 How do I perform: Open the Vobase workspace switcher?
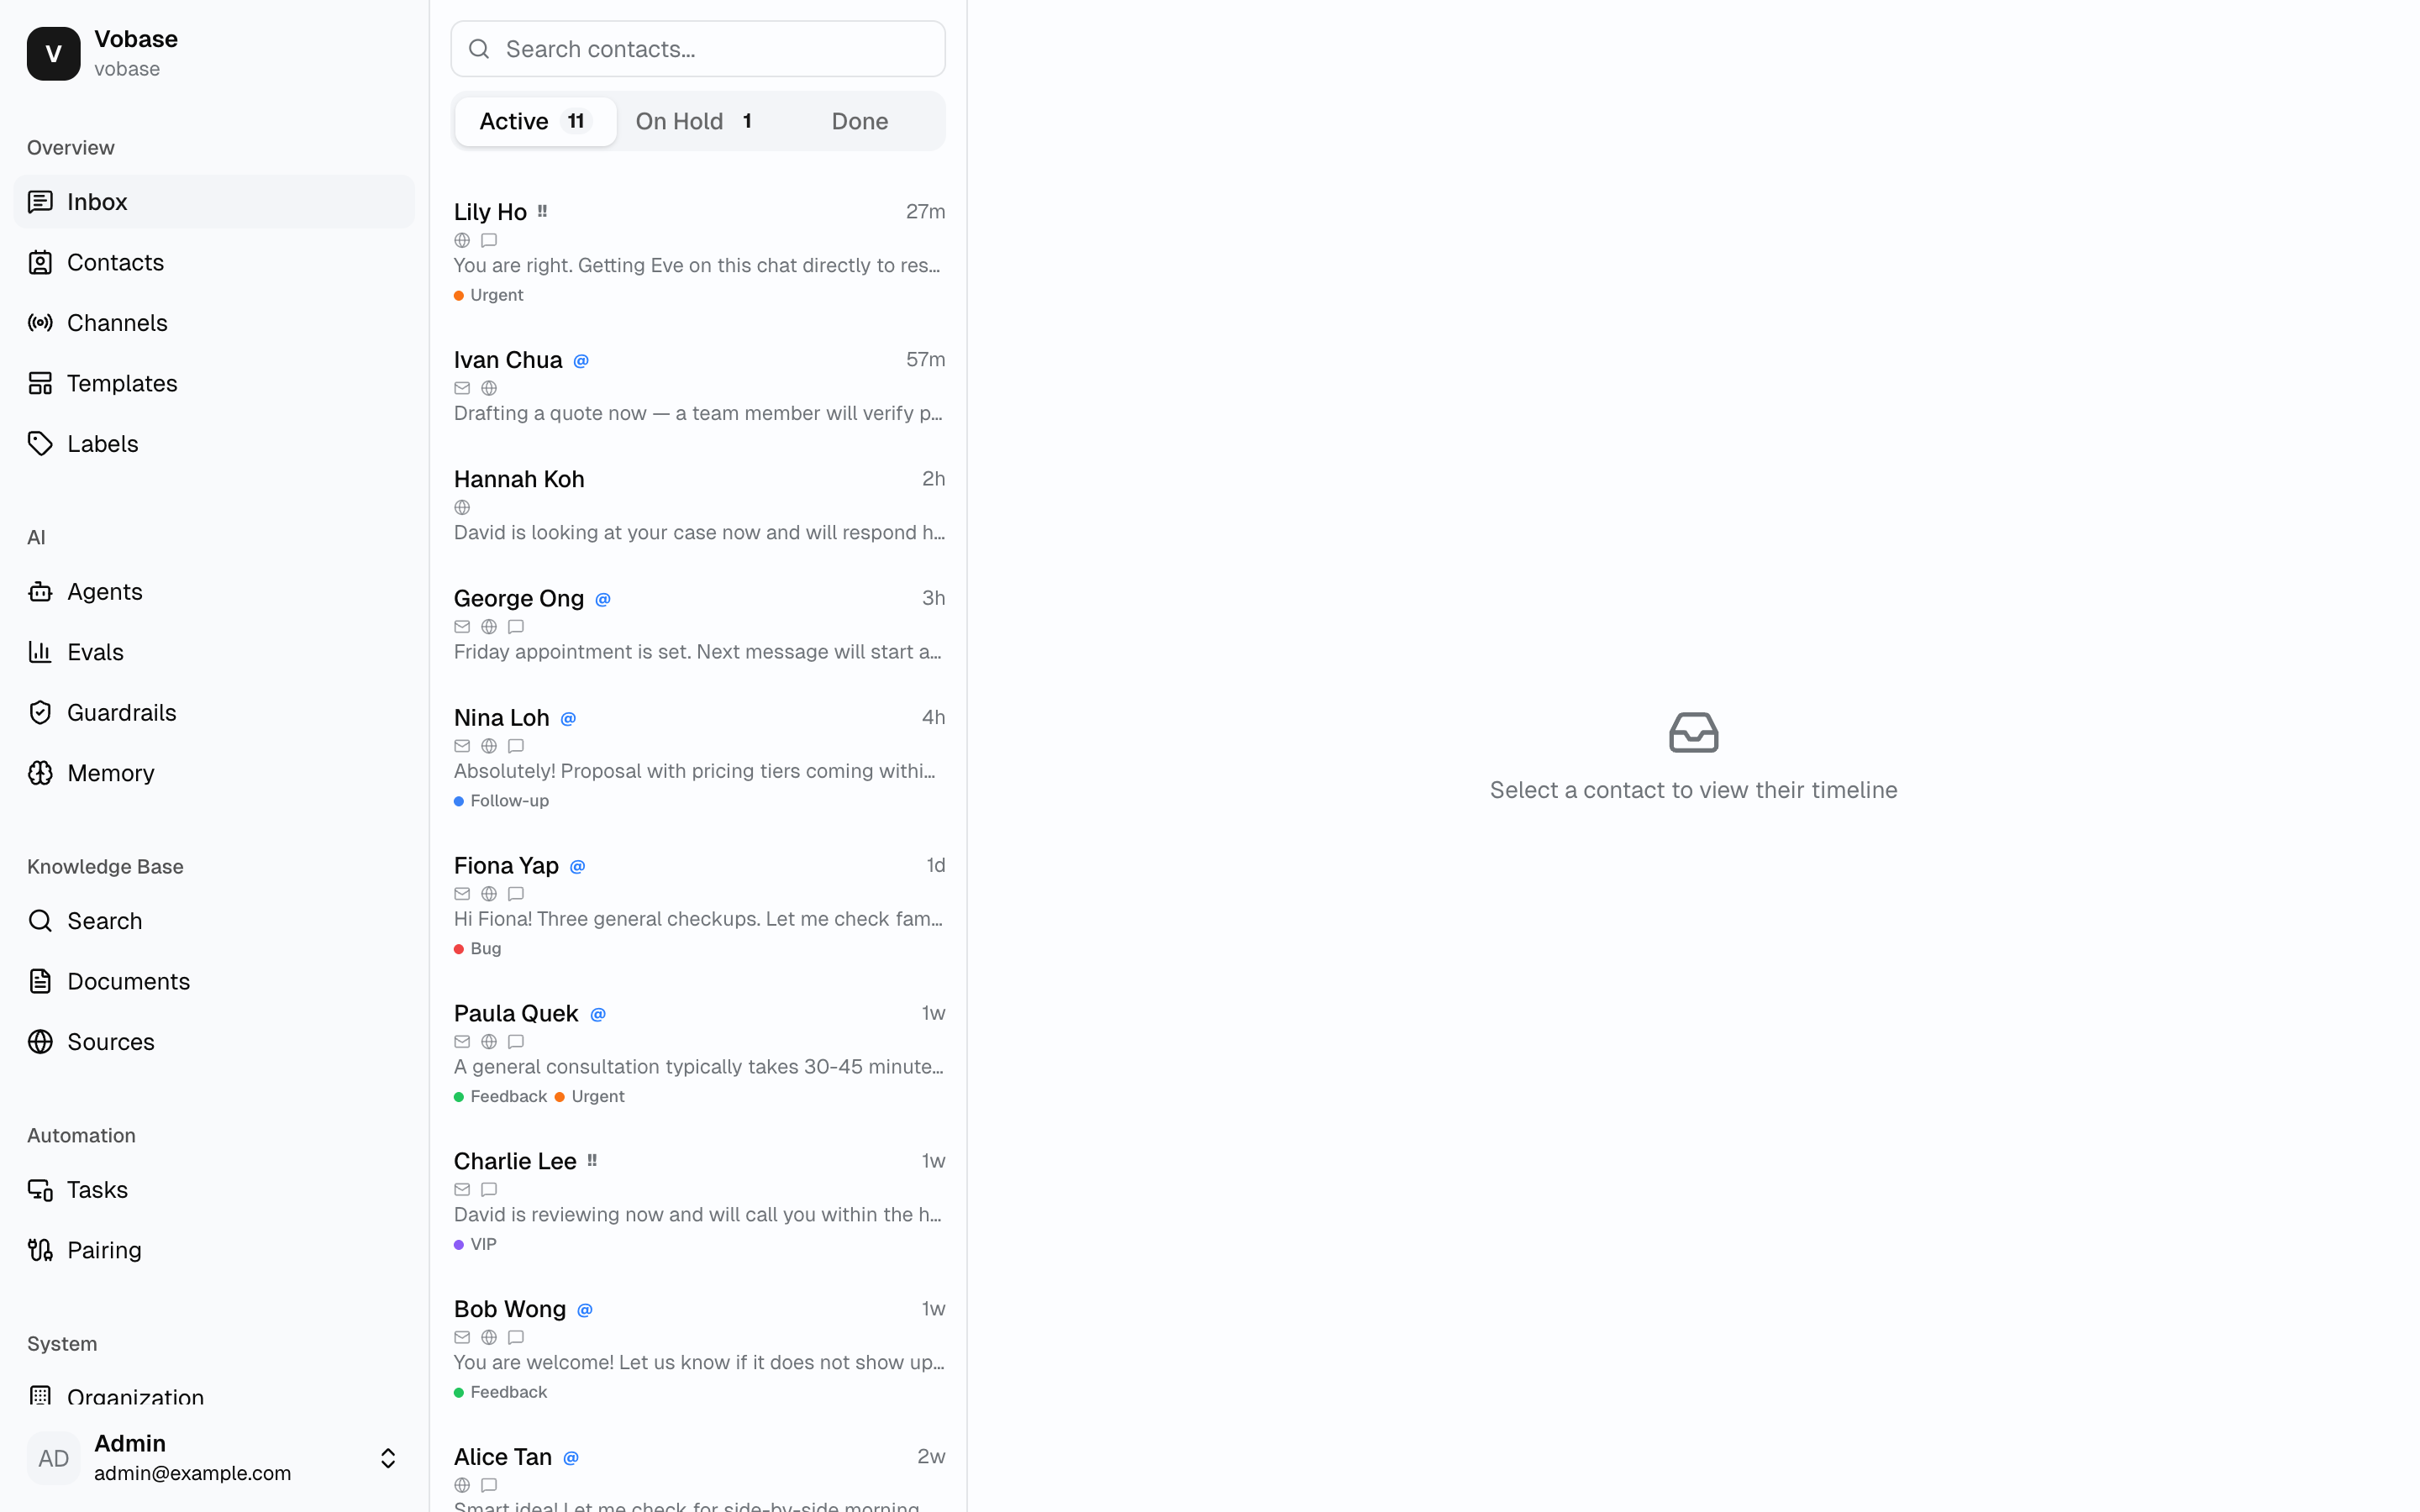coord(214,54)
